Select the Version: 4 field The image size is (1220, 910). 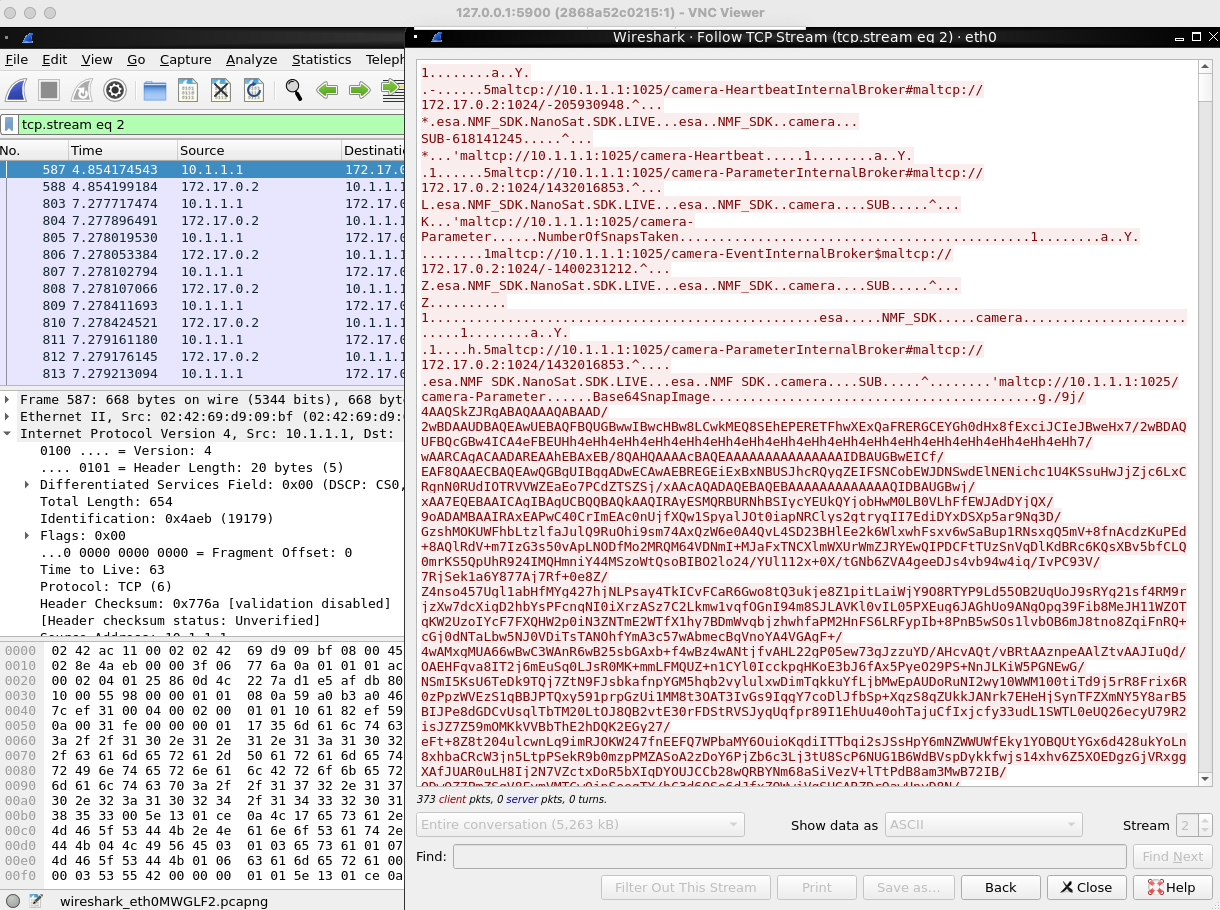click(x=126, y=450)
